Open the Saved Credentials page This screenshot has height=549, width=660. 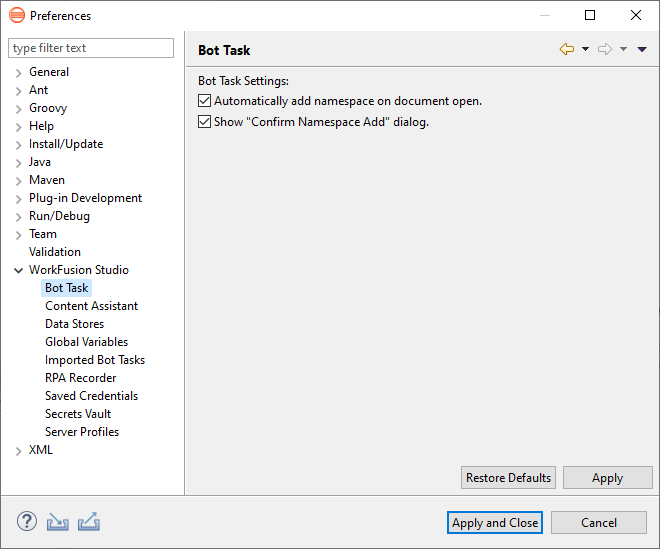point(91,396)
